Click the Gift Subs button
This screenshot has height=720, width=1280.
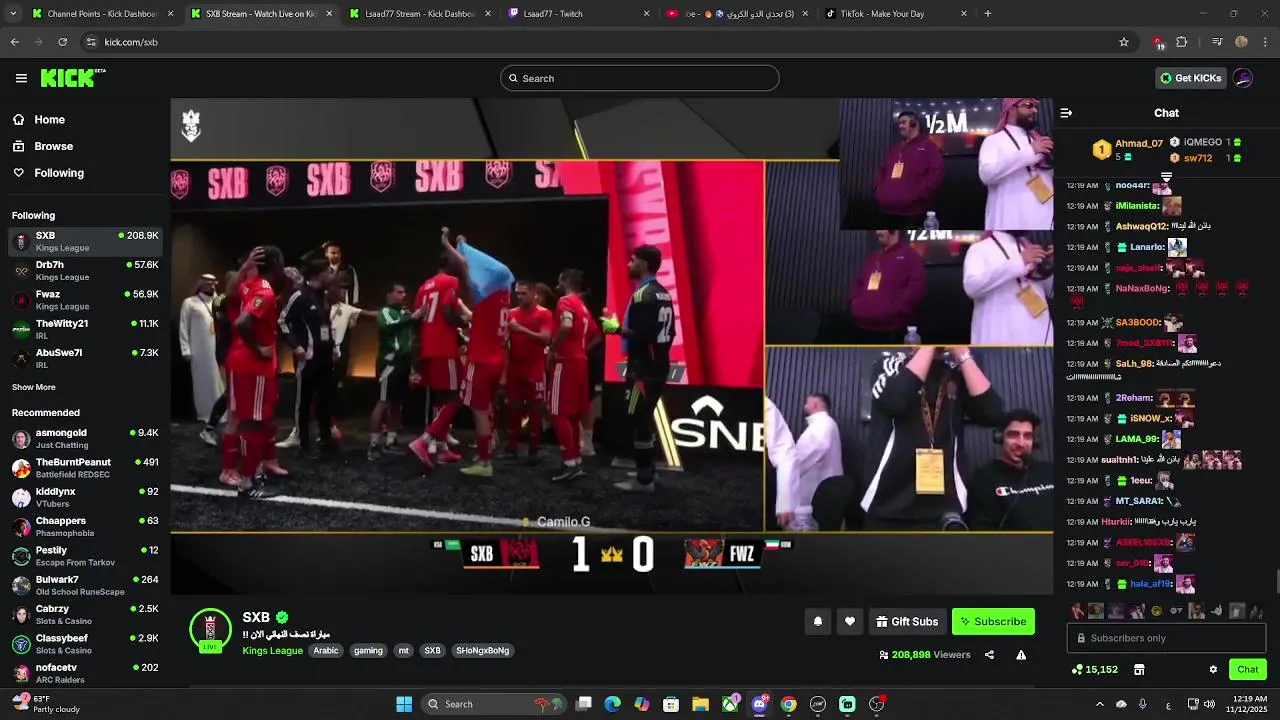tap(907, 621)
